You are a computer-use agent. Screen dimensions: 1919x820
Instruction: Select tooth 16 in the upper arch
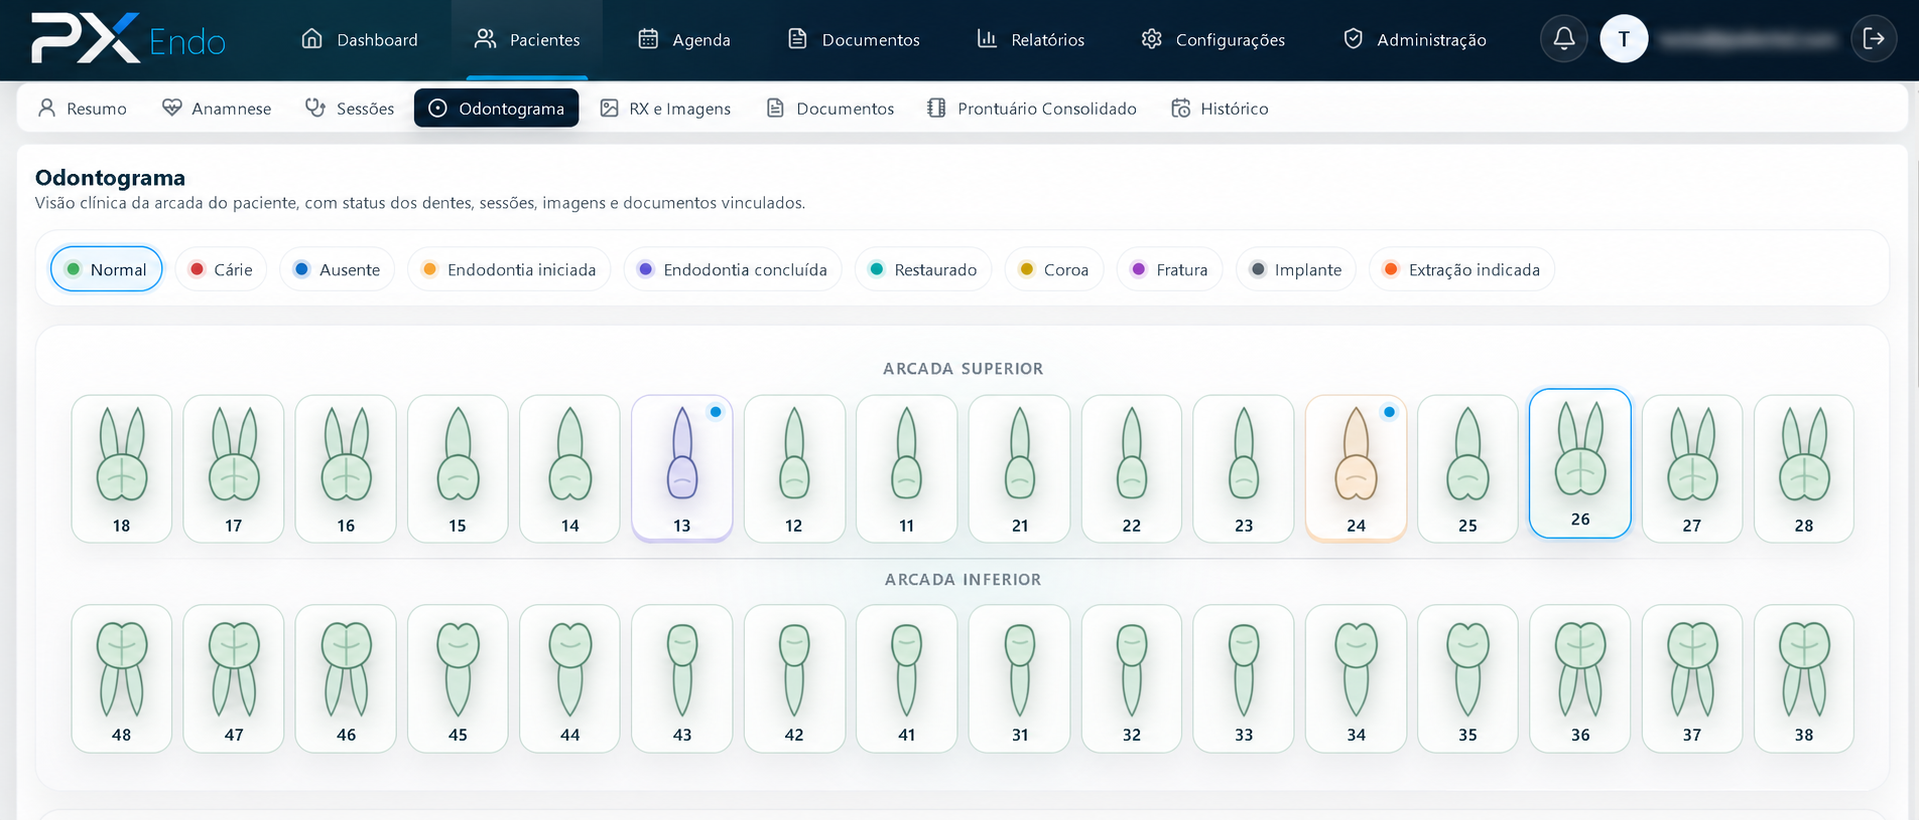coord(346,469)
